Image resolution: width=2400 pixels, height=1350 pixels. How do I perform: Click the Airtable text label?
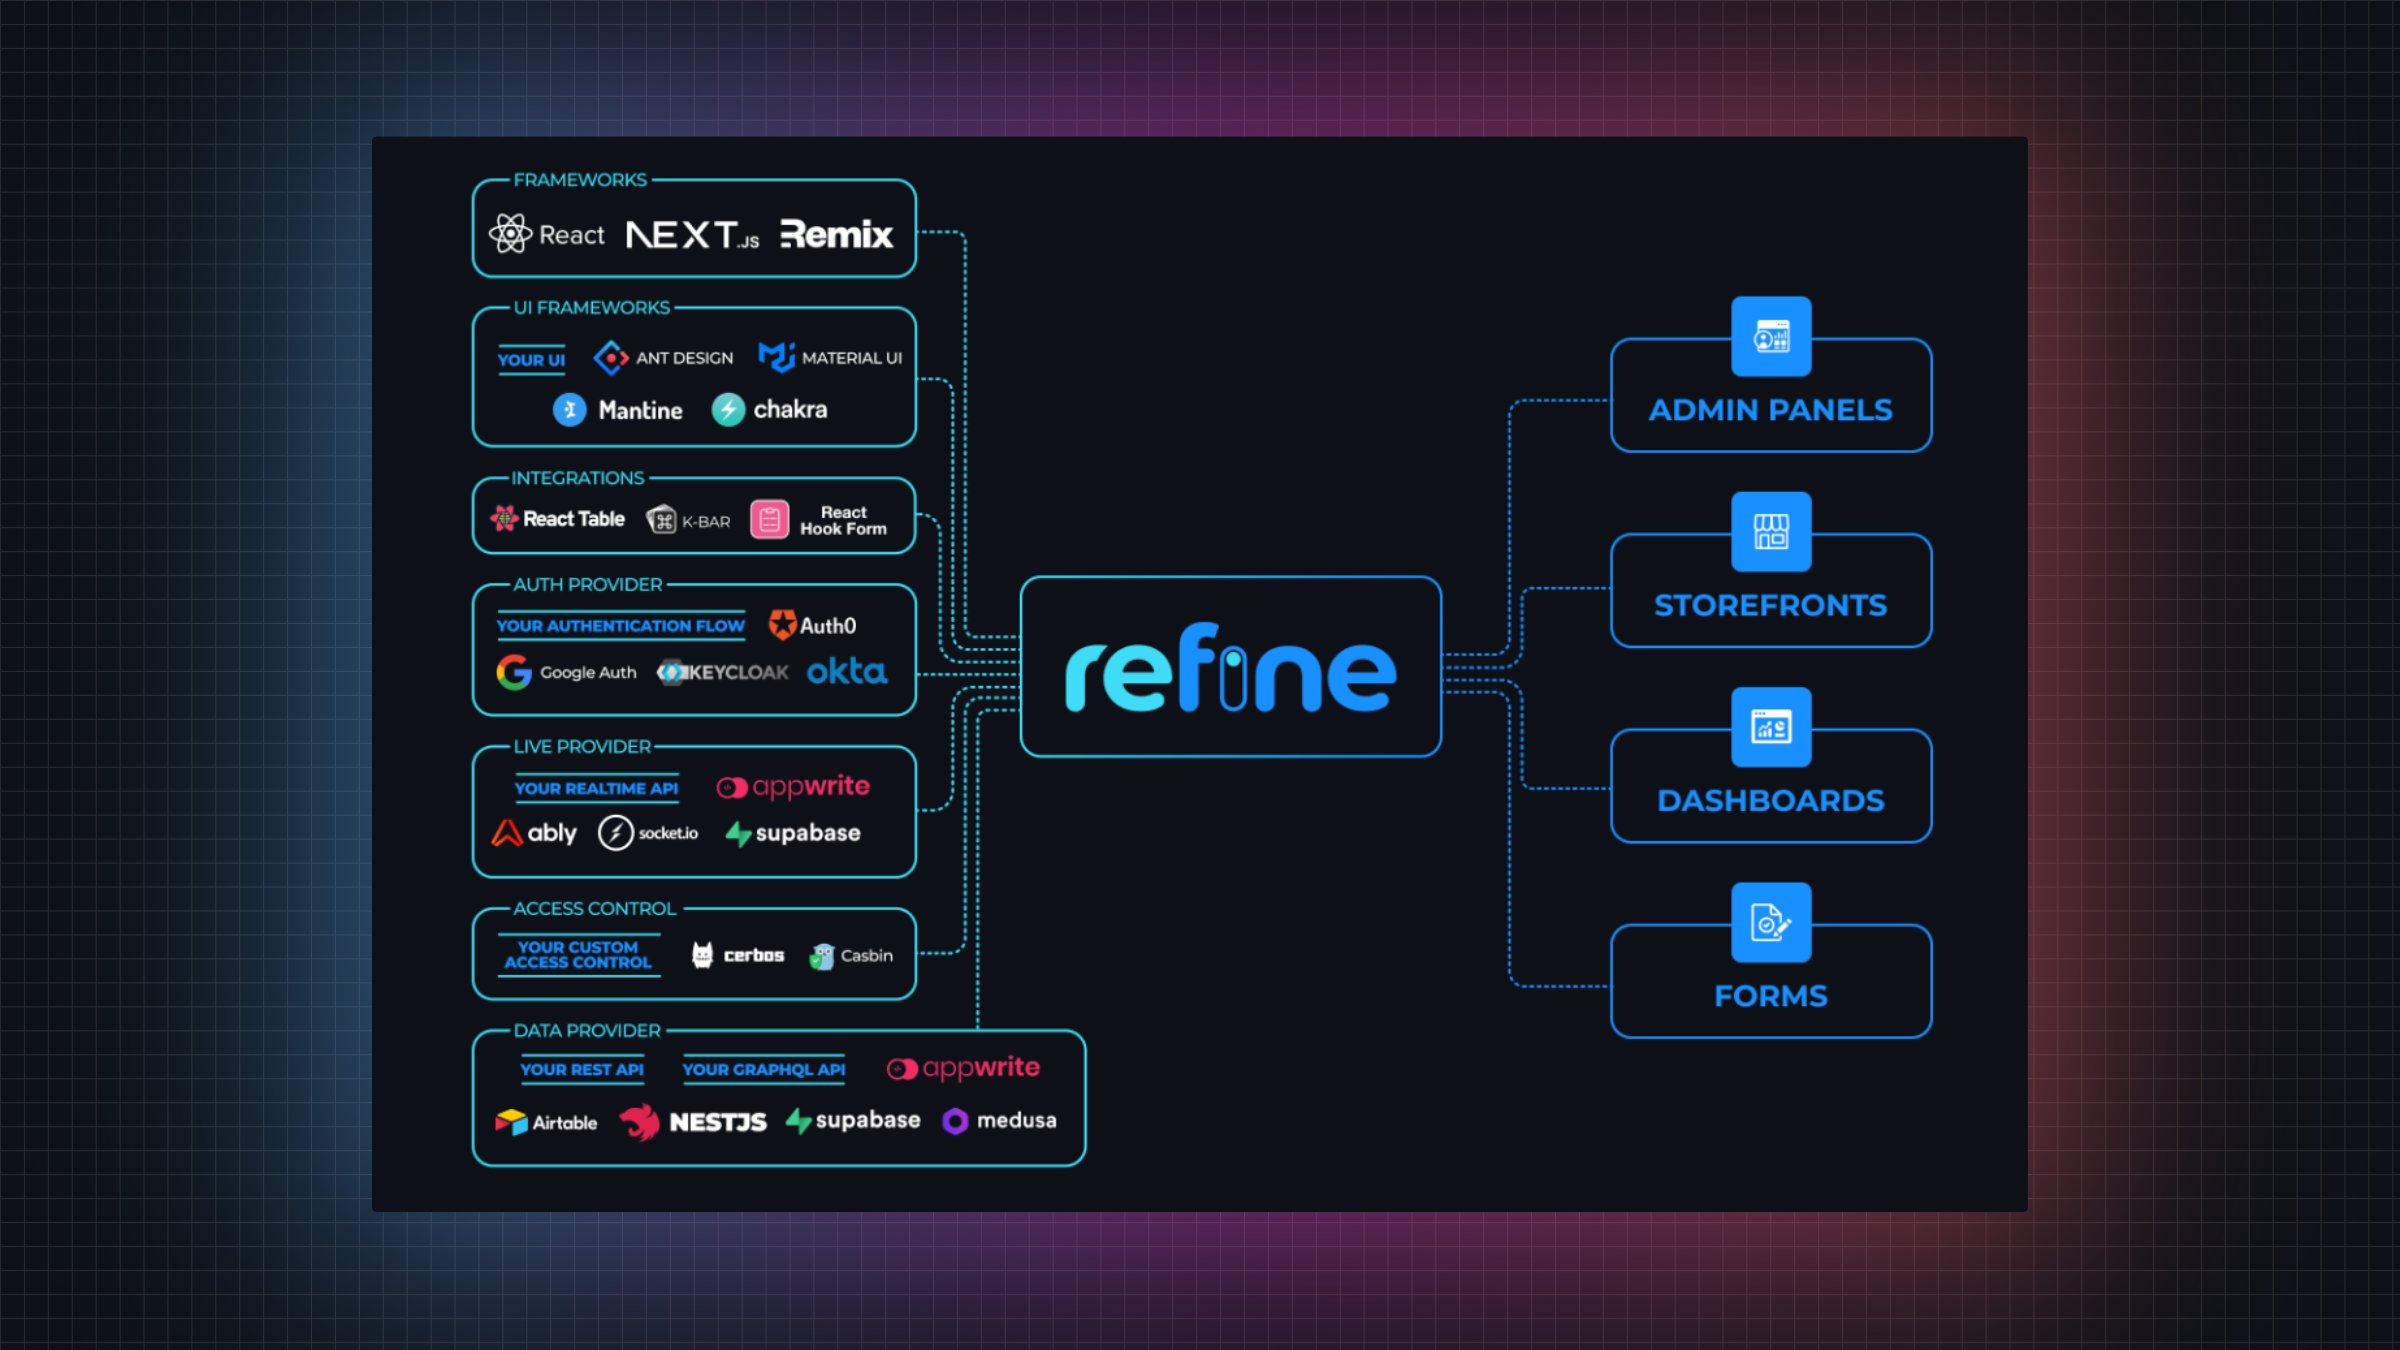click(x=565, y=1122)
